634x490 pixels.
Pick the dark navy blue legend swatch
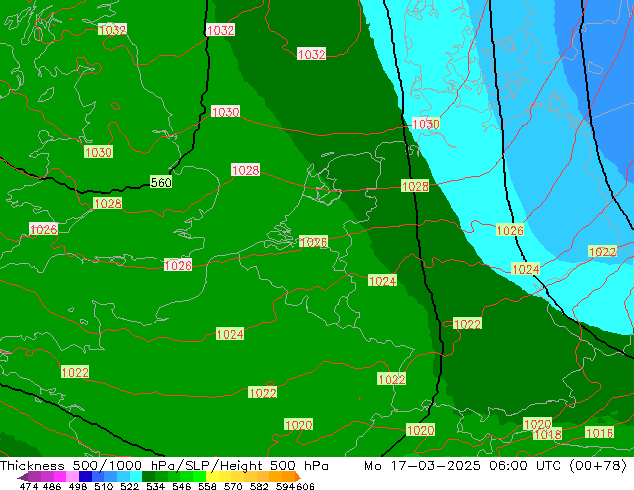pyautogui.click(x=85, y=477)
